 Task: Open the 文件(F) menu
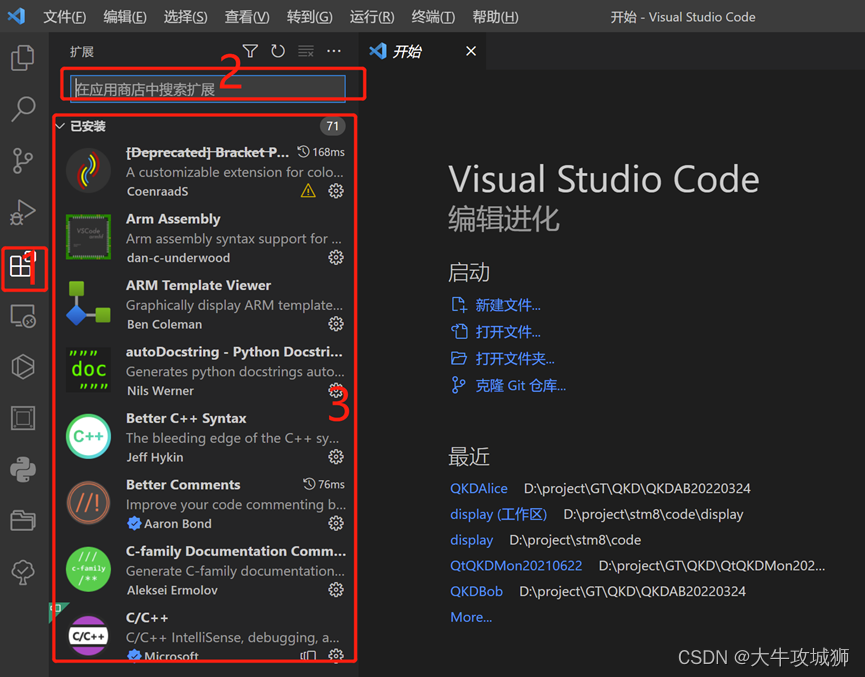[65, 17]
